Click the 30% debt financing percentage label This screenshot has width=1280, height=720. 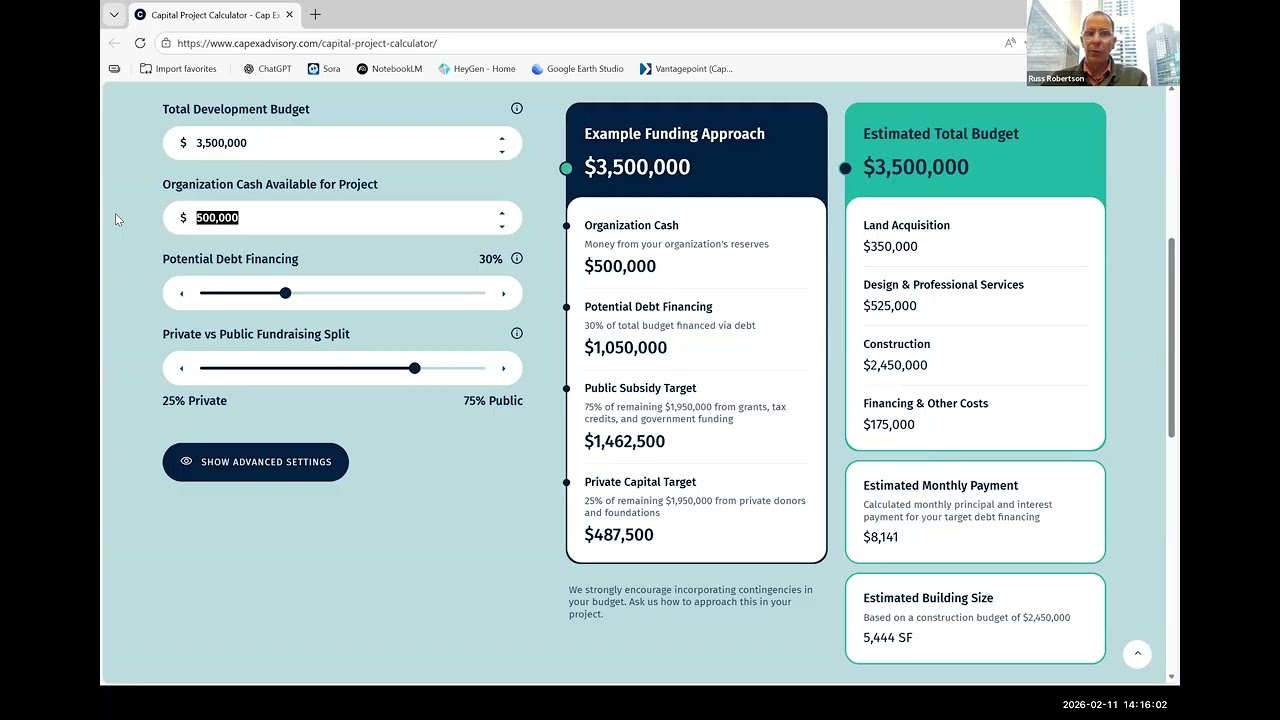point(490,259)
